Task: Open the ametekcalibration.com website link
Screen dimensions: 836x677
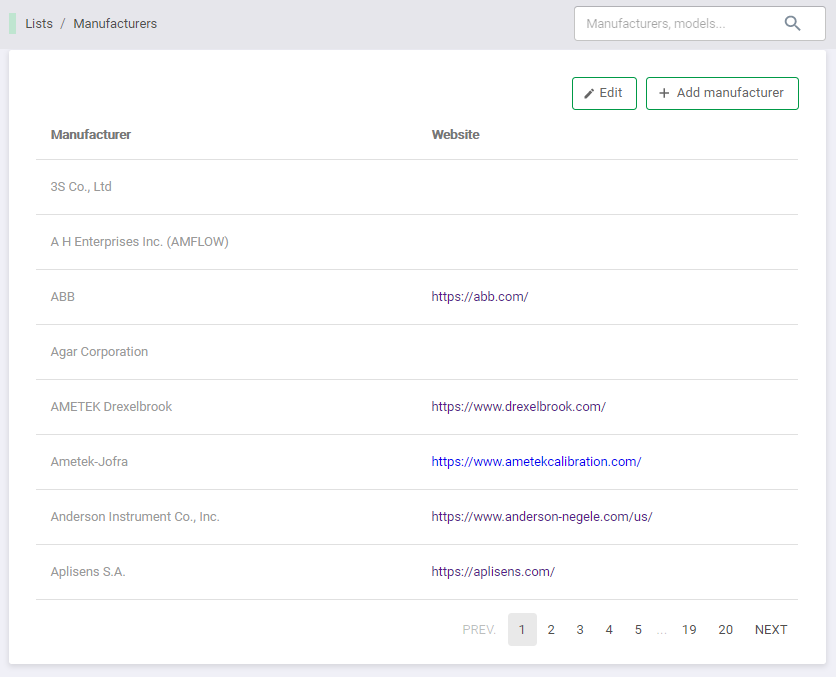Action: [x=536, y=462]
